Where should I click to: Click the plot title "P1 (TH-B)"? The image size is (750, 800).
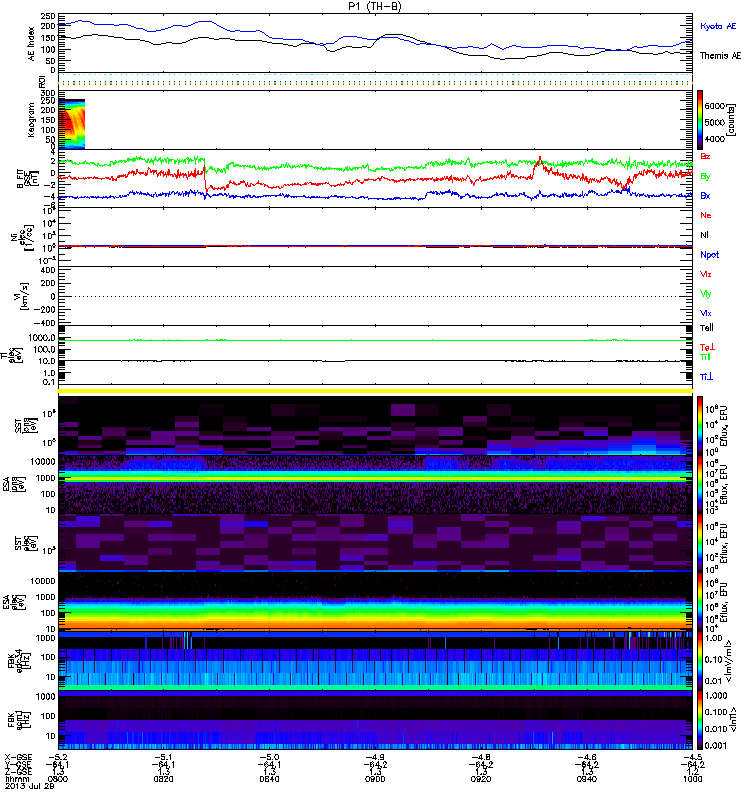coord(375,6)
